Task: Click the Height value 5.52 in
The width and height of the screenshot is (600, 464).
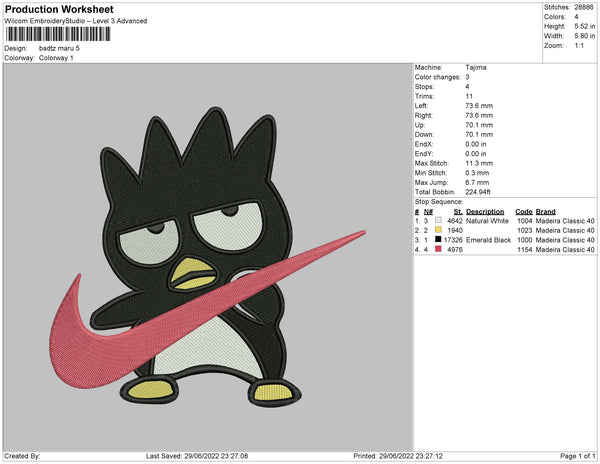Action: click(x=585, y=26)
